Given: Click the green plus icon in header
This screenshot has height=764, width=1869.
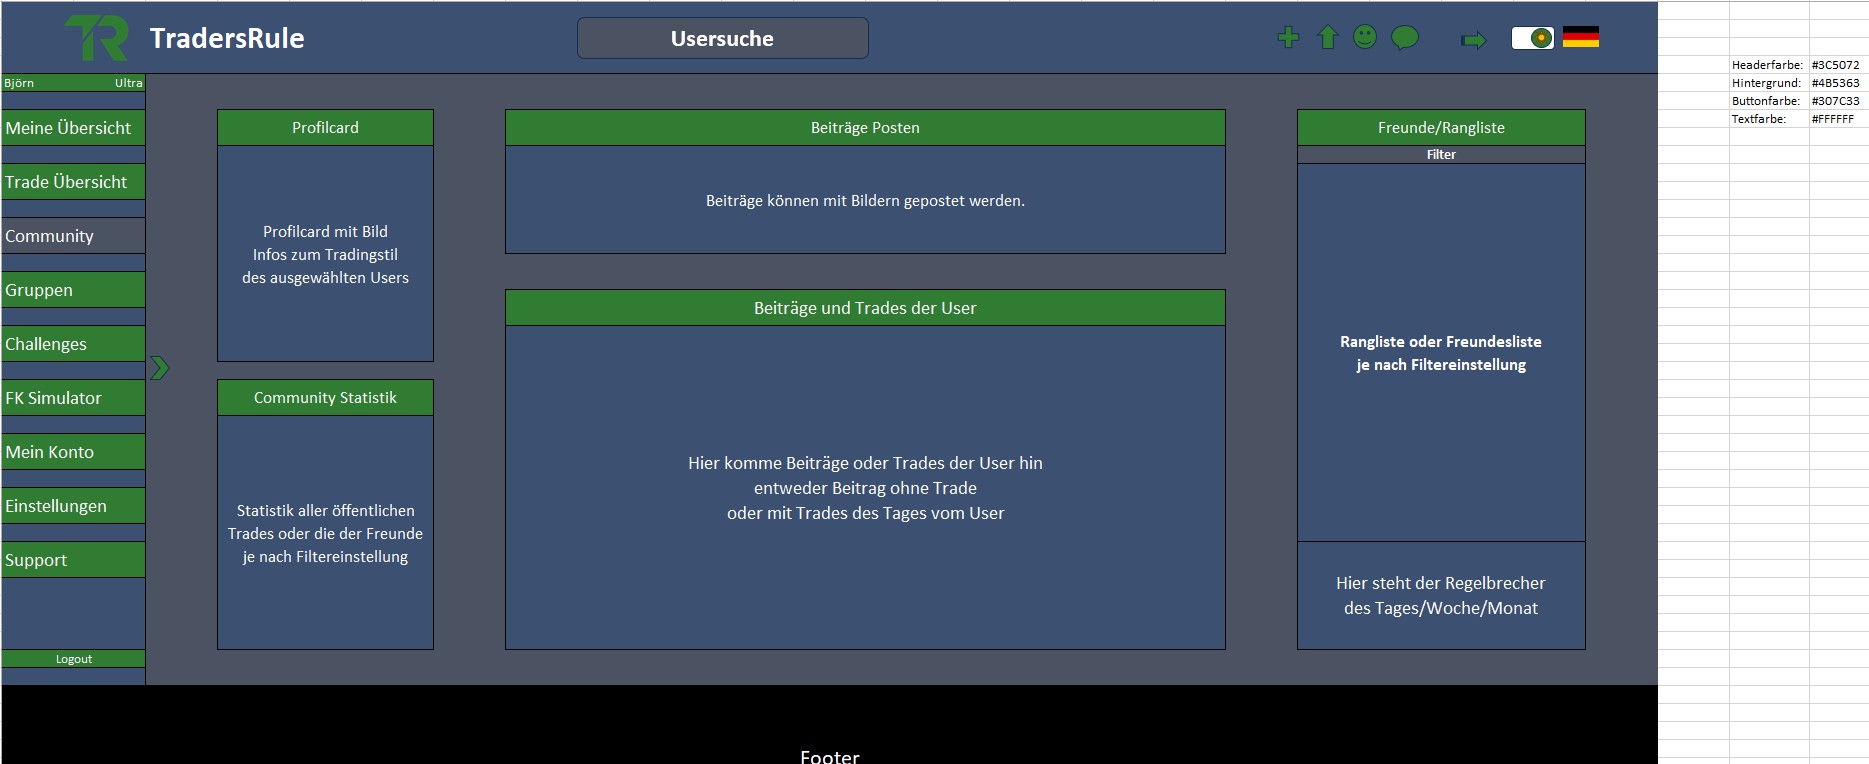Looking at the screenshot, I should (1288, 38).
